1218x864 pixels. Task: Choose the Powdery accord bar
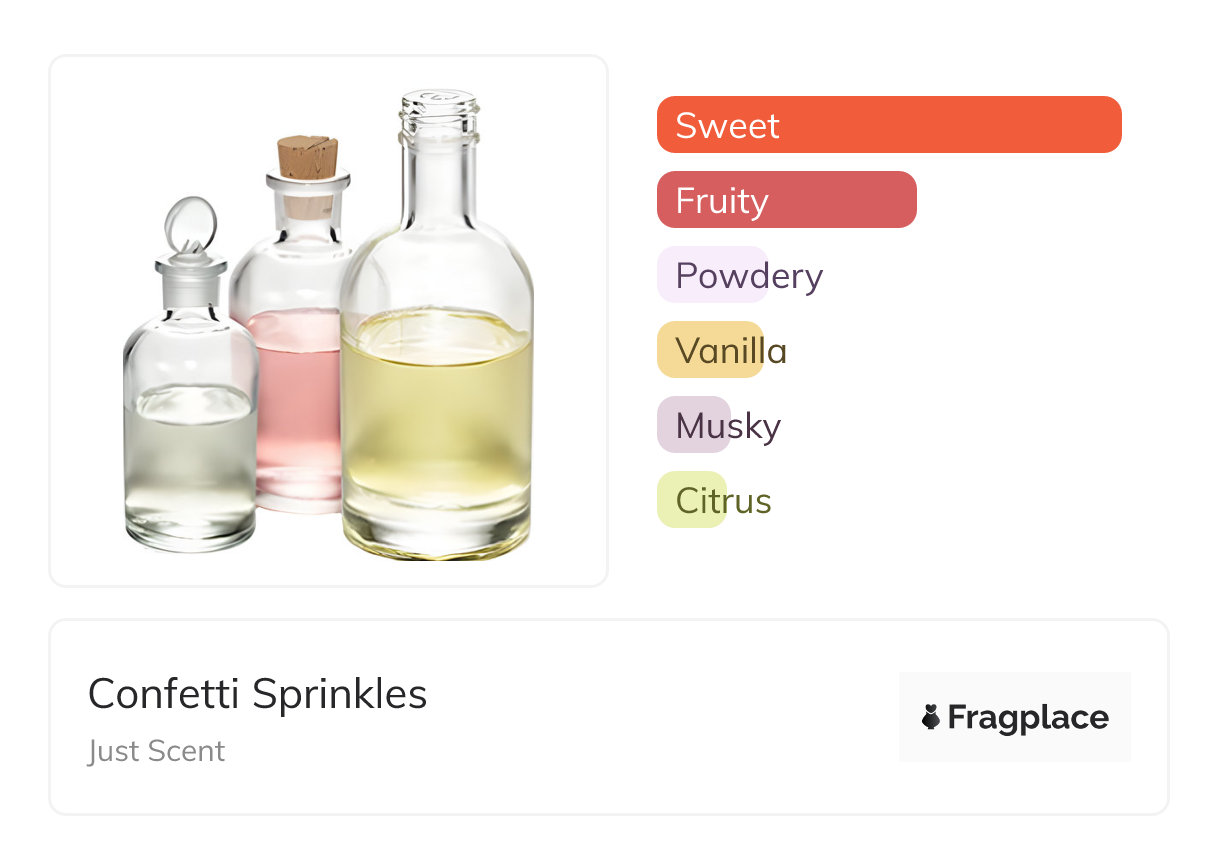[712, 275]
